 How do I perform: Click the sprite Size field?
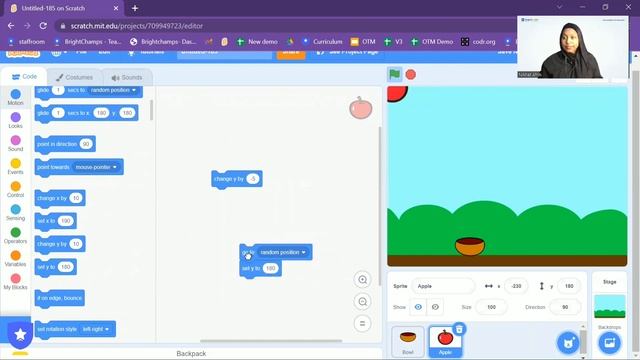coord(491,307)
